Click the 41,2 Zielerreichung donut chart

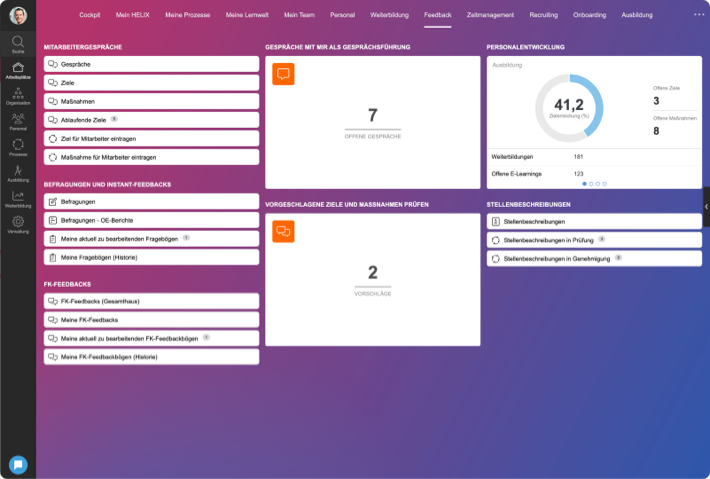(x=569, y=108)
